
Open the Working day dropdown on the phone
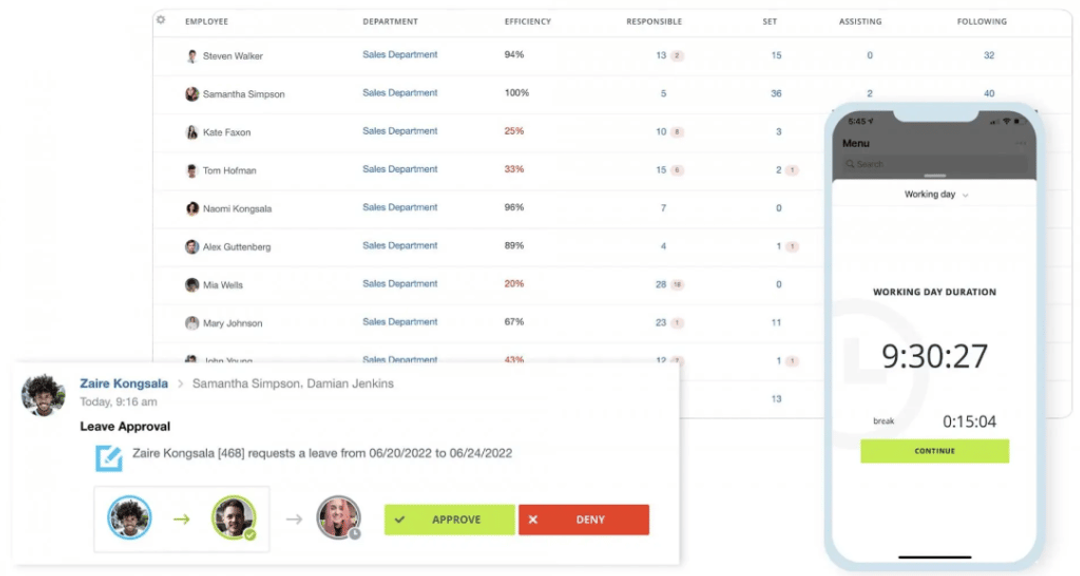934,194
